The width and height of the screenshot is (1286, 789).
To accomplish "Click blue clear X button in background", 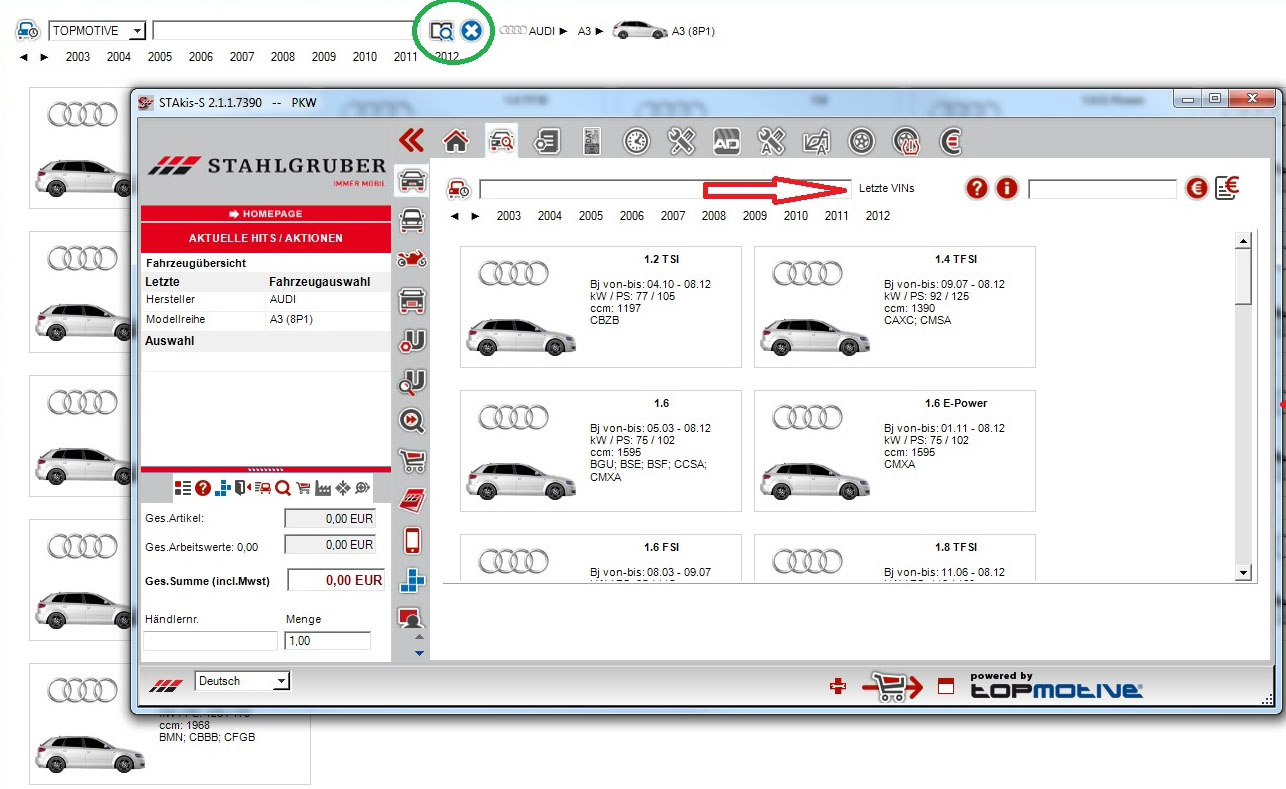I will (x=471, y=31).
